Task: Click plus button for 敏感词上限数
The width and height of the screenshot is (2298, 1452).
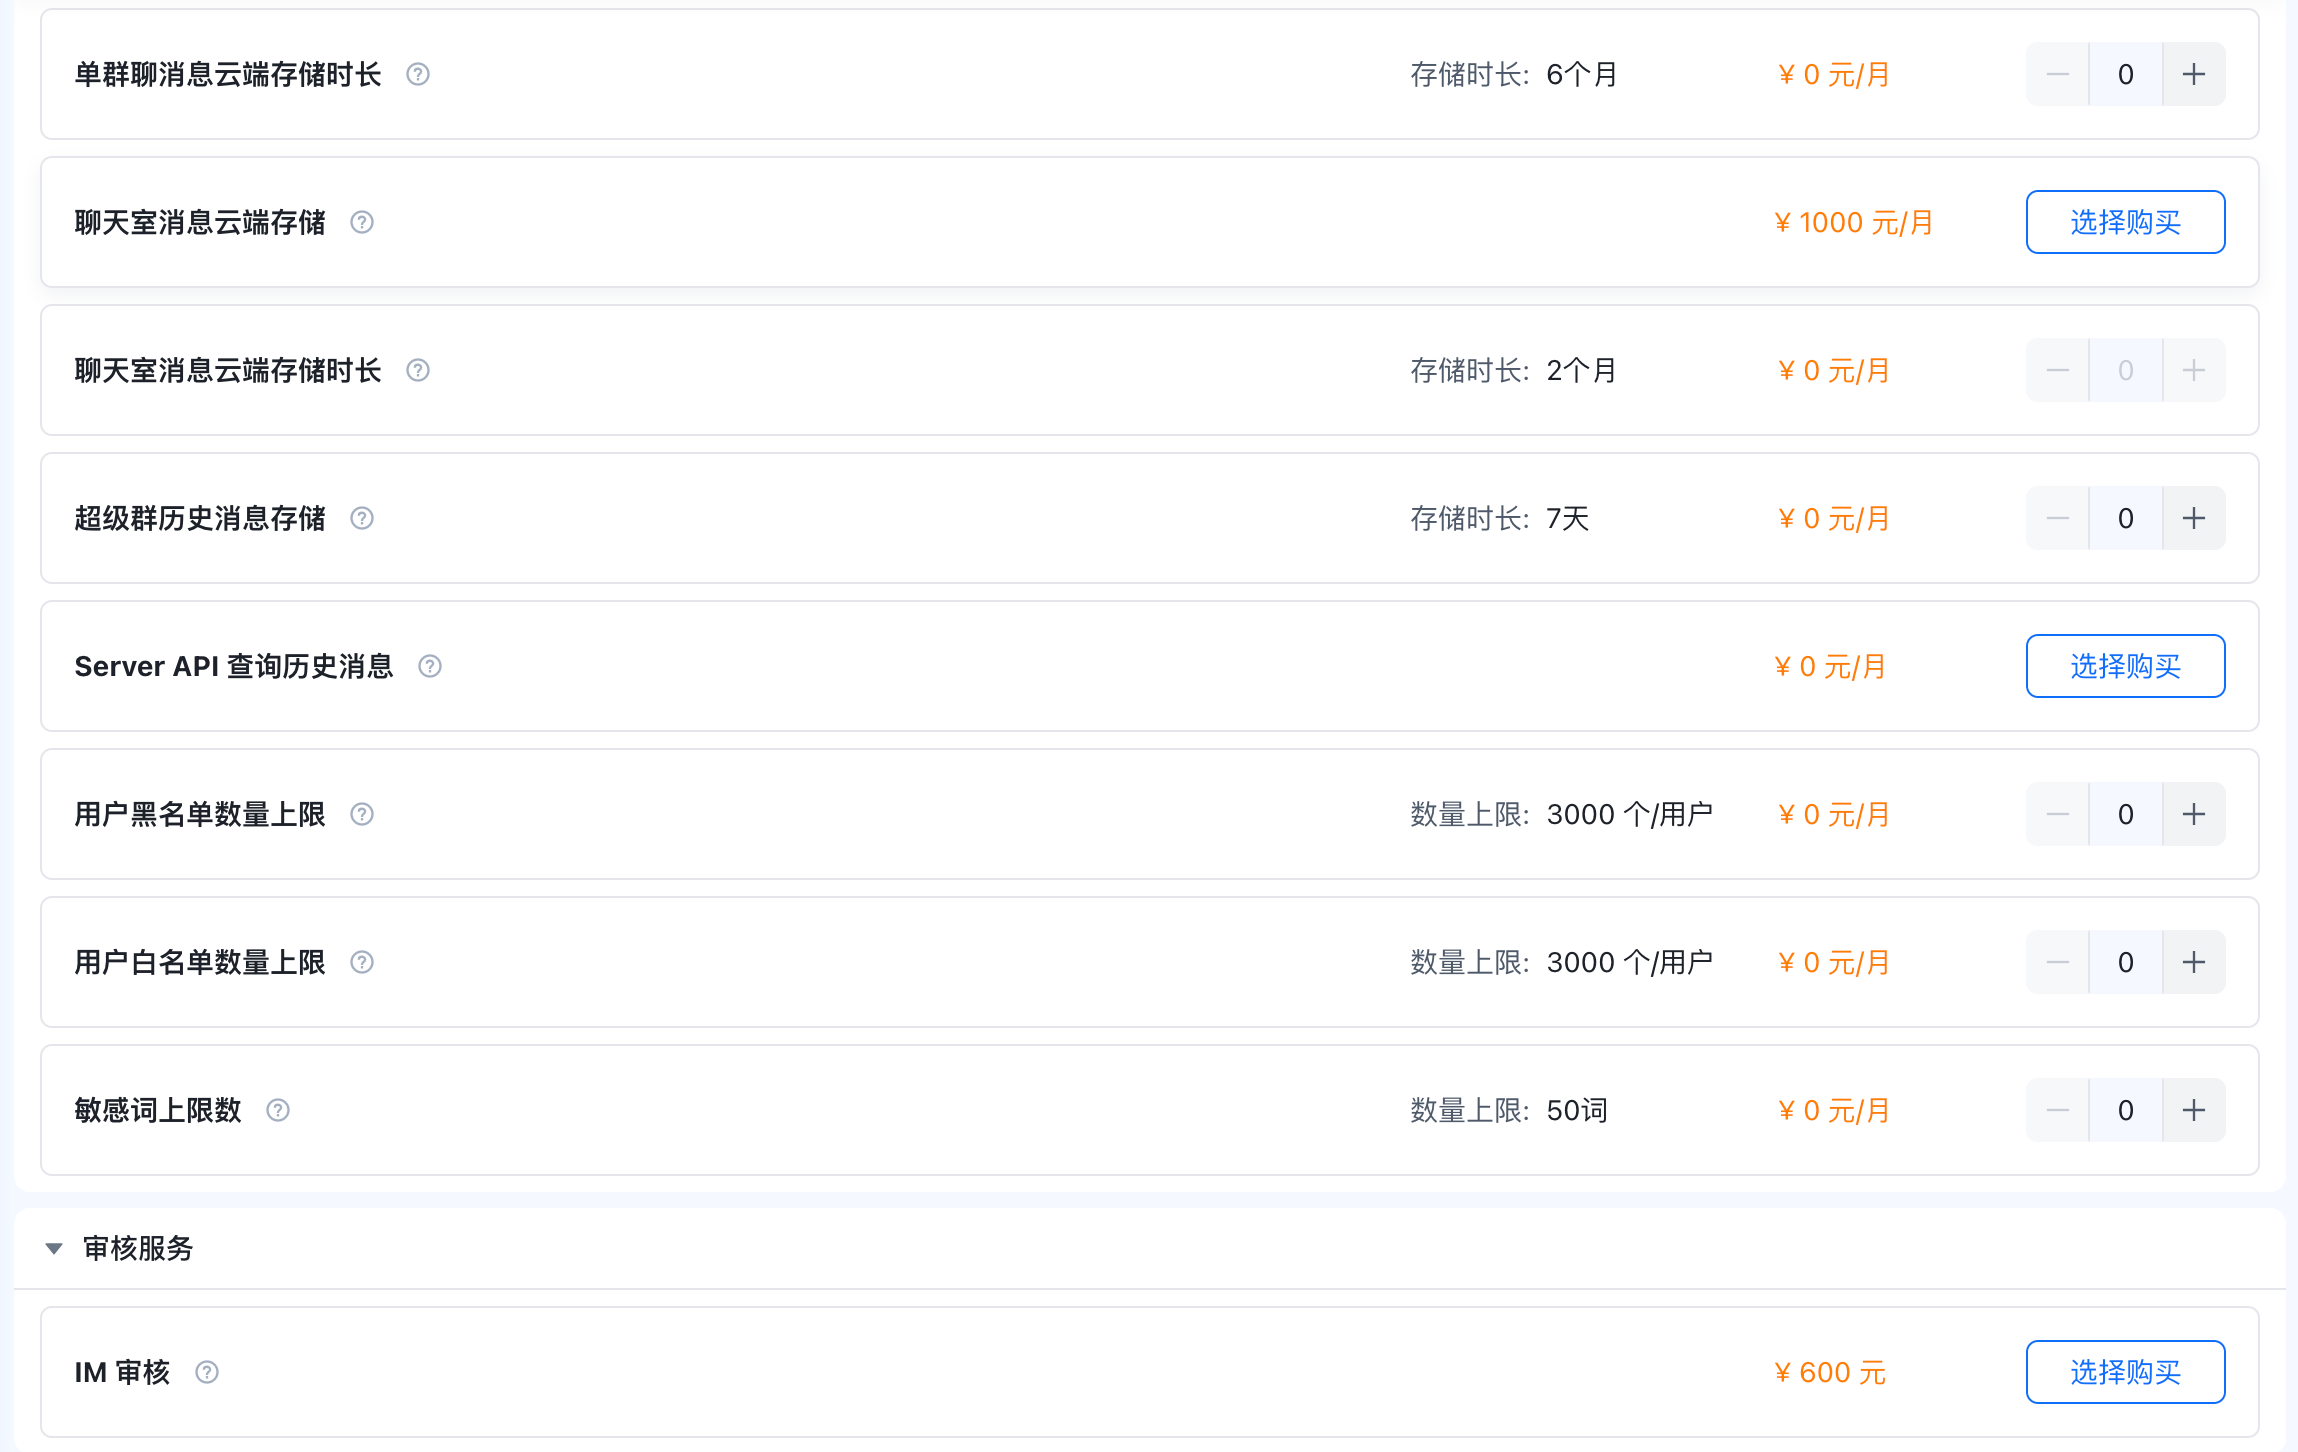Action: coord(2194,1110)
